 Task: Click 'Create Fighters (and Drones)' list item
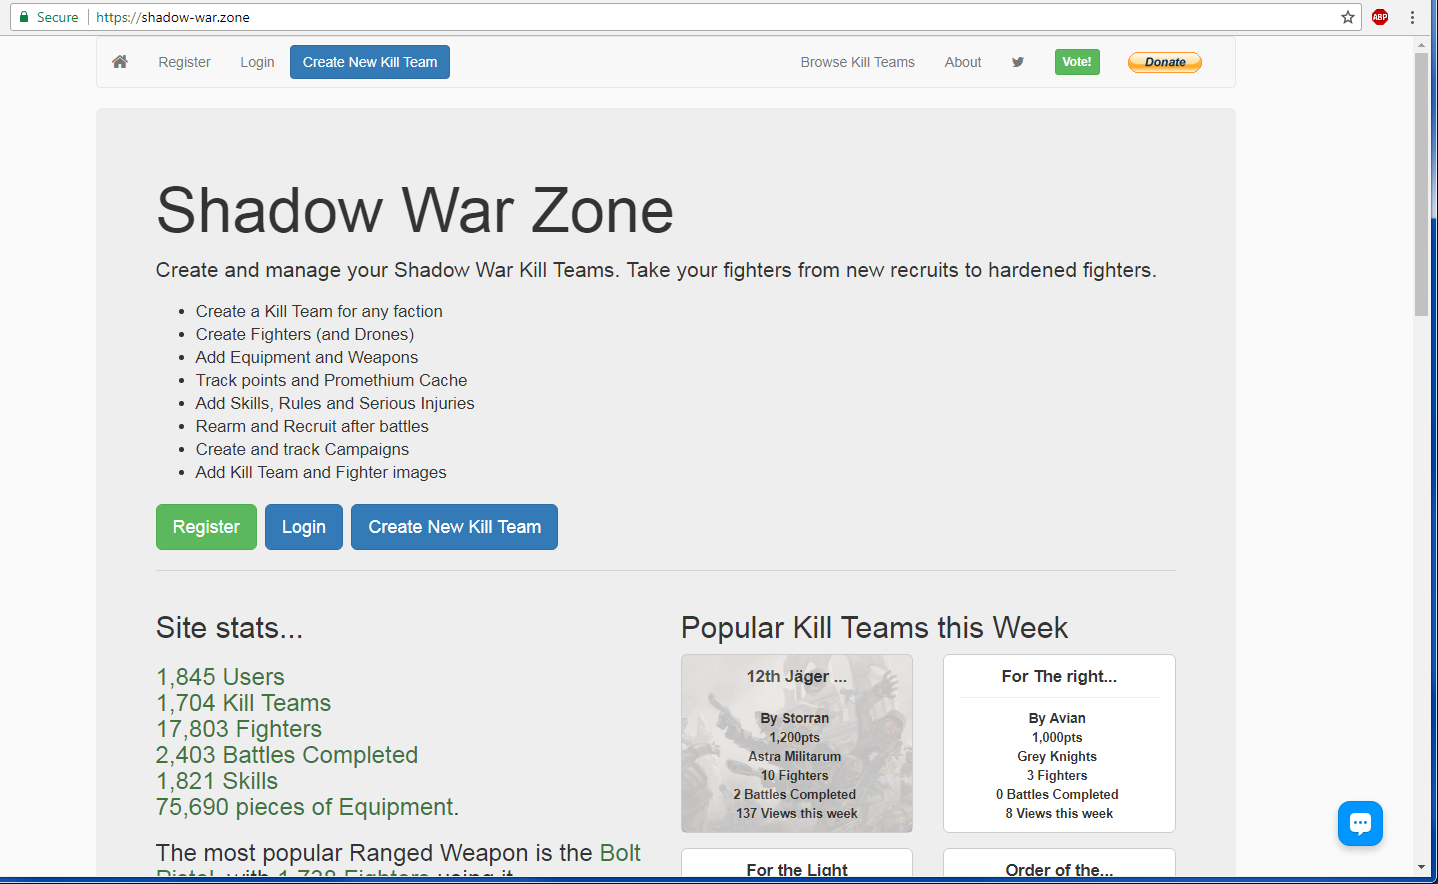305,334
